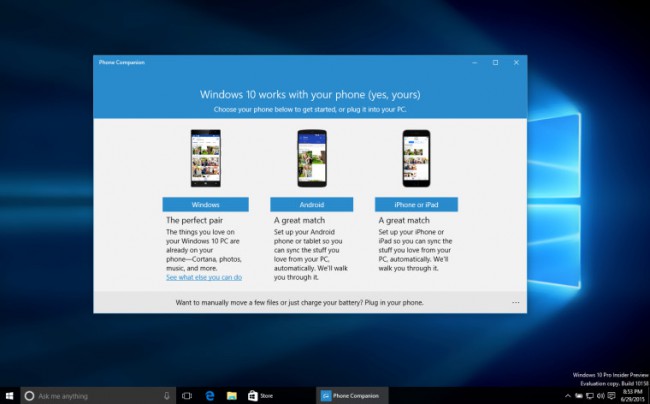Open Task View from the taskbar
The width and height of the screenshot is (650, 404).
[187, 396]
